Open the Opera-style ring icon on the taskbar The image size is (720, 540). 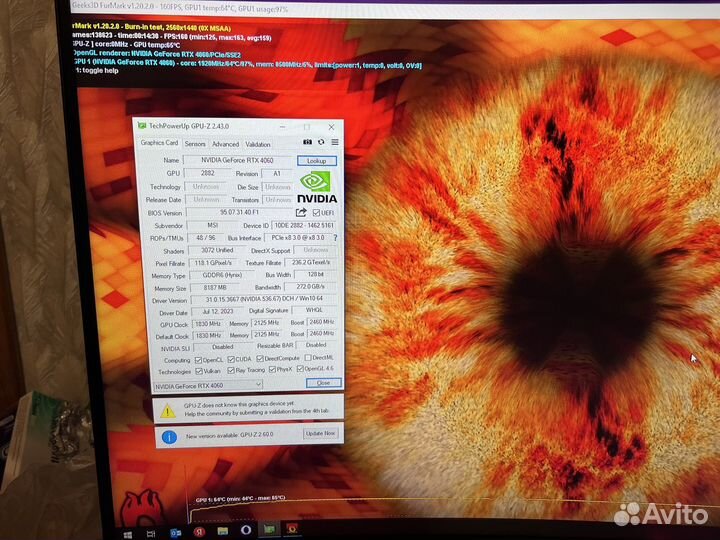[246, 530]
